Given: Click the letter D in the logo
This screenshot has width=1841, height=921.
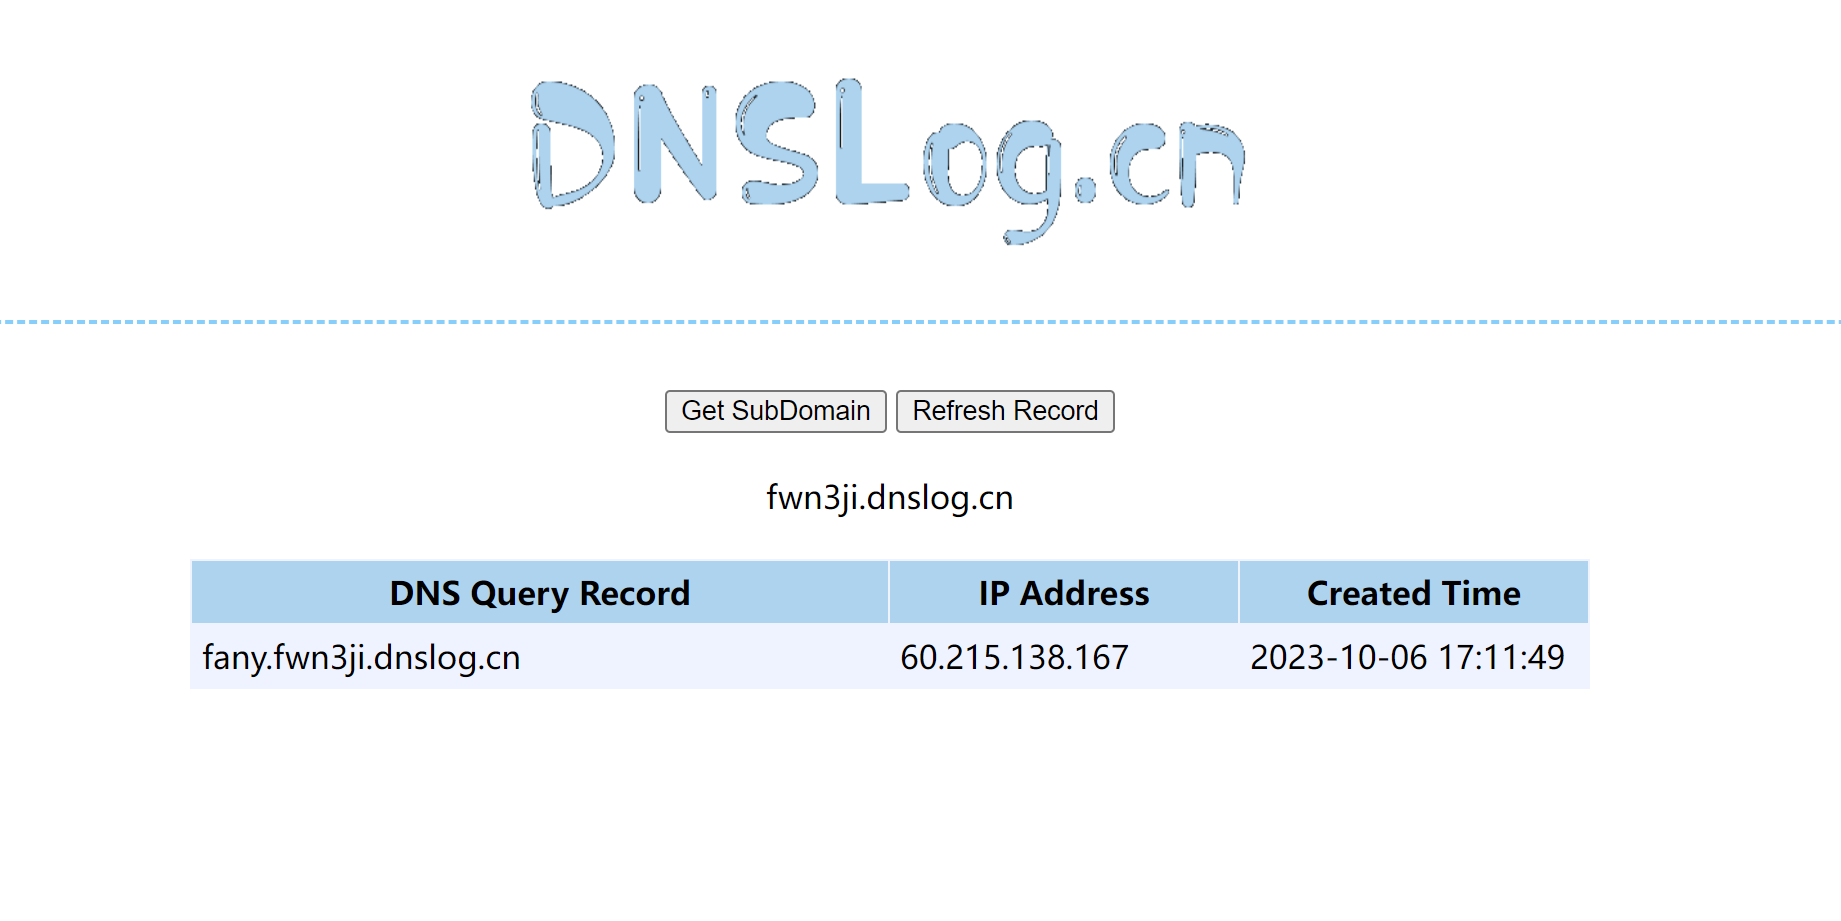Looking at the screenshot, I should (572, 145).
